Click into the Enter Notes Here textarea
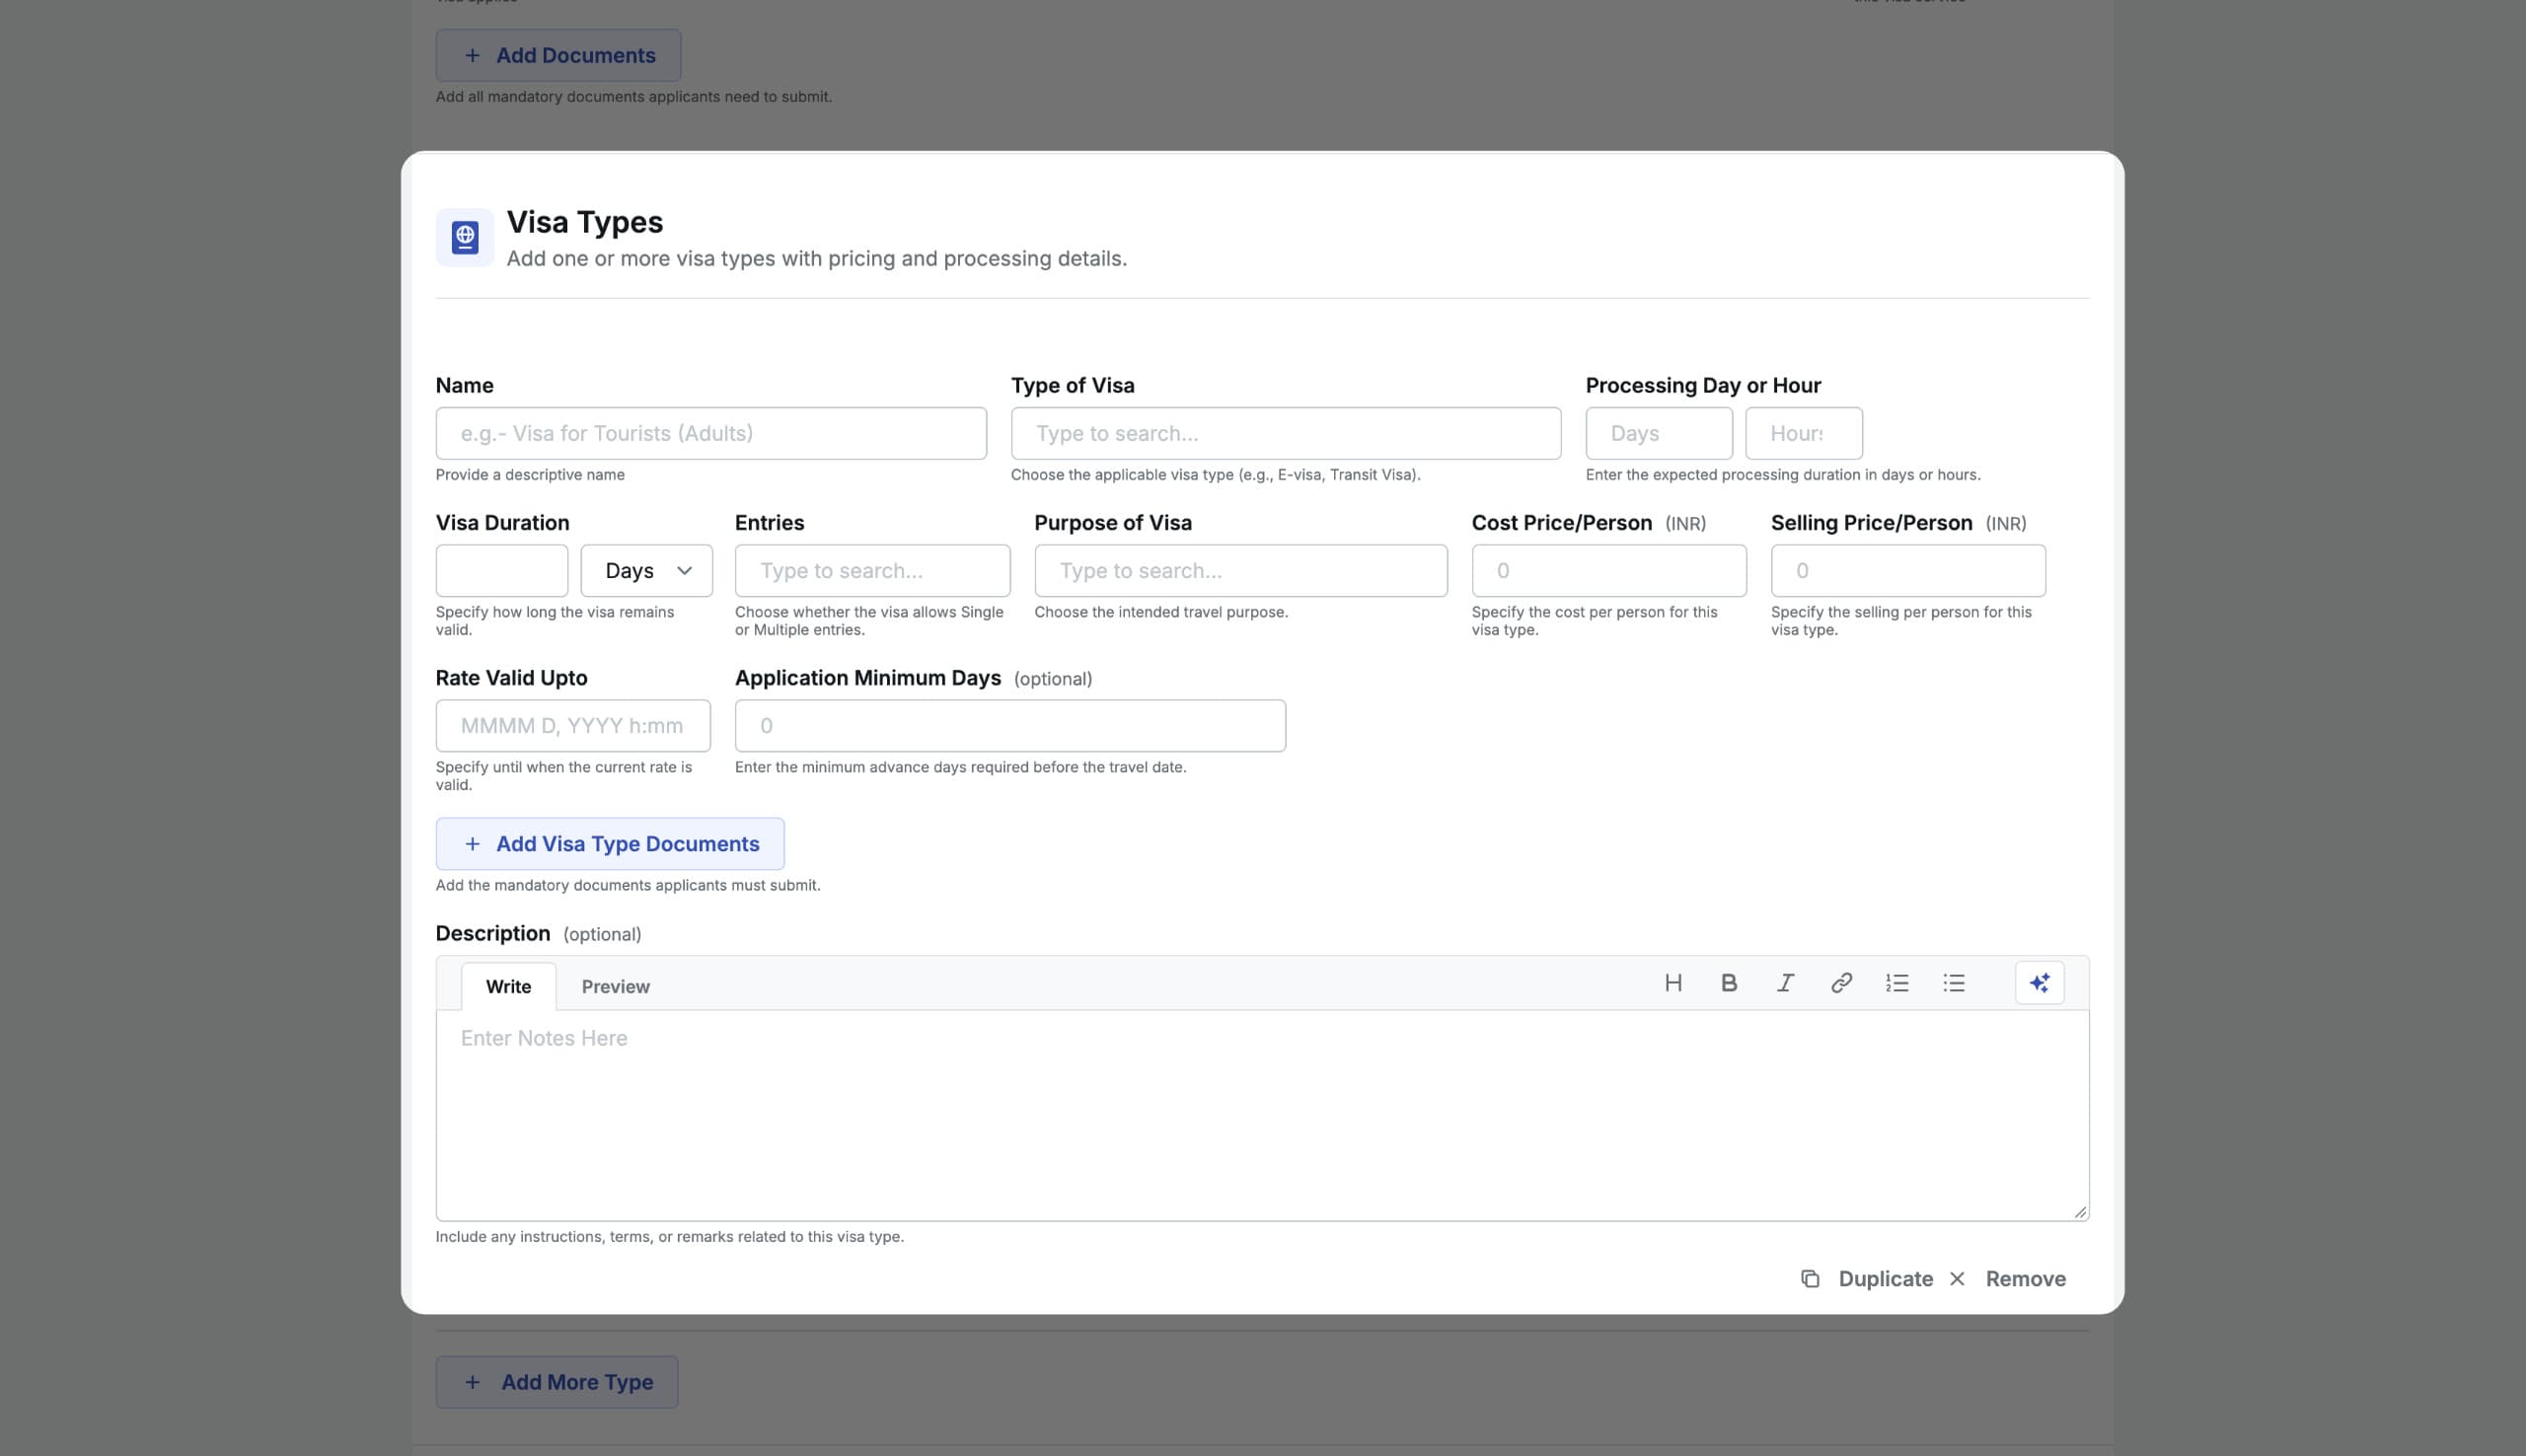The width and height of the screenshot is (2526, 1456). pyautogui.click(x=1262, y=1115)
